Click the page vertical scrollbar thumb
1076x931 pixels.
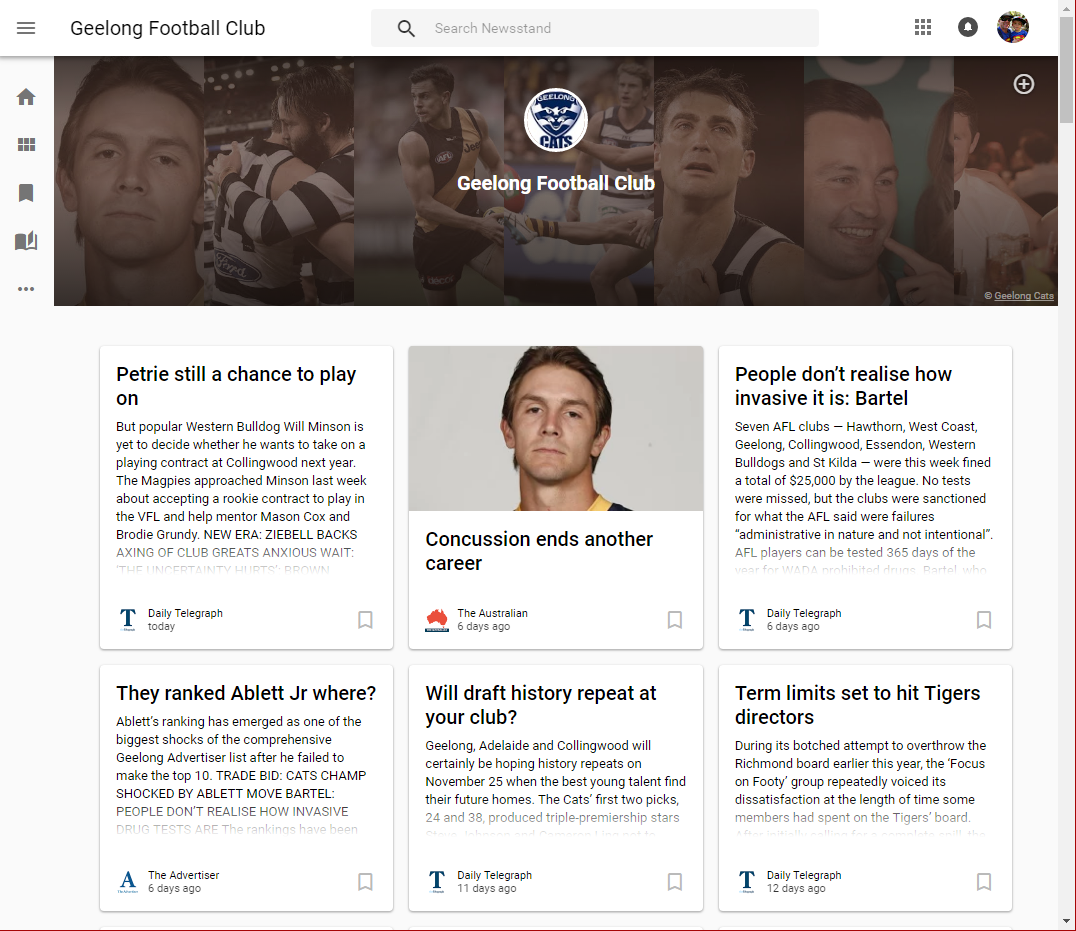pos(1066,71)
